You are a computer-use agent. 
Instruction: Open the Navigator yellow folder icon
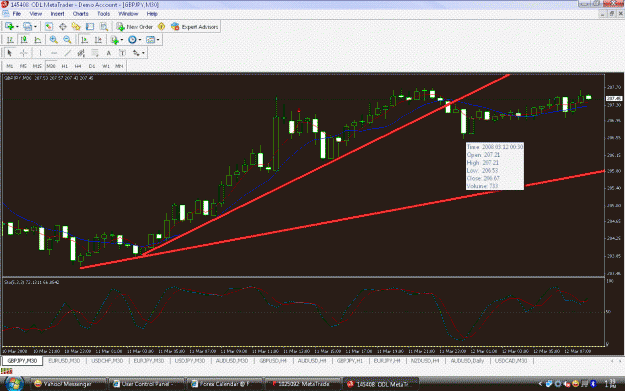click(76, 27)
